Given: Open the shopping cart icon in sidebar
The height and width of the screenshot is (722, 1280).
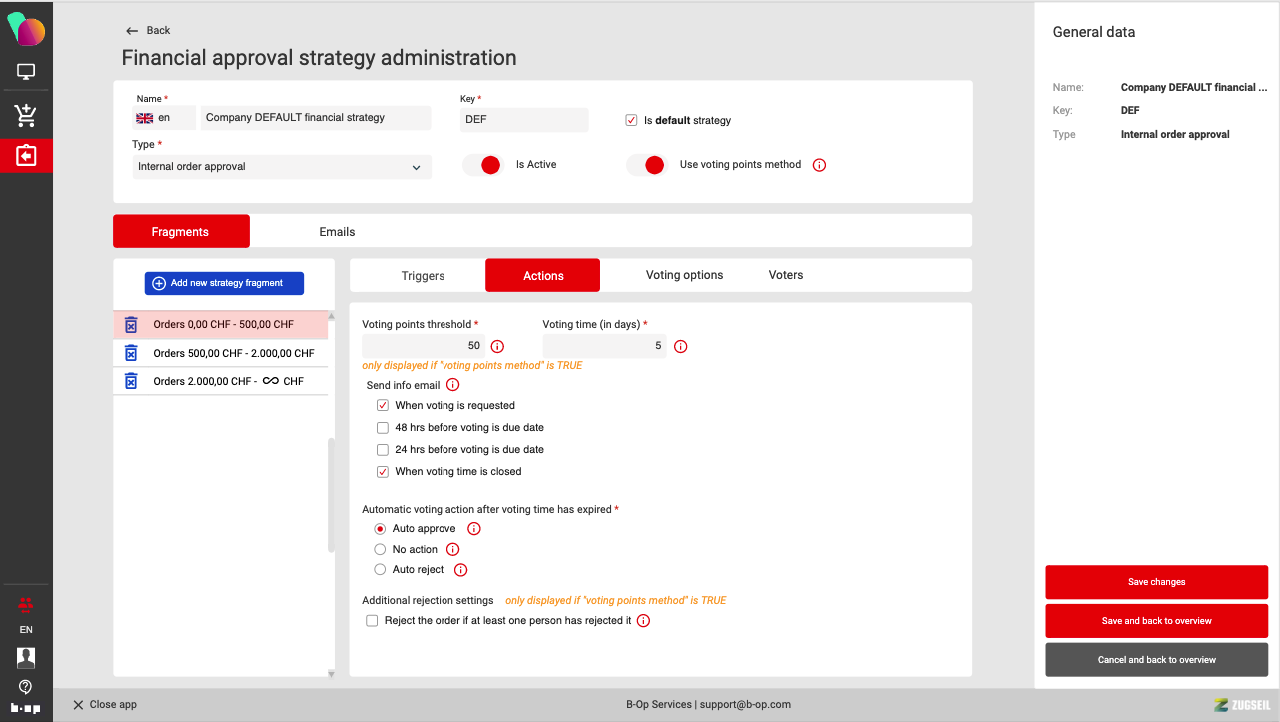Looking at the screenshot, I should pyautogui.click(x=26, y=115).
